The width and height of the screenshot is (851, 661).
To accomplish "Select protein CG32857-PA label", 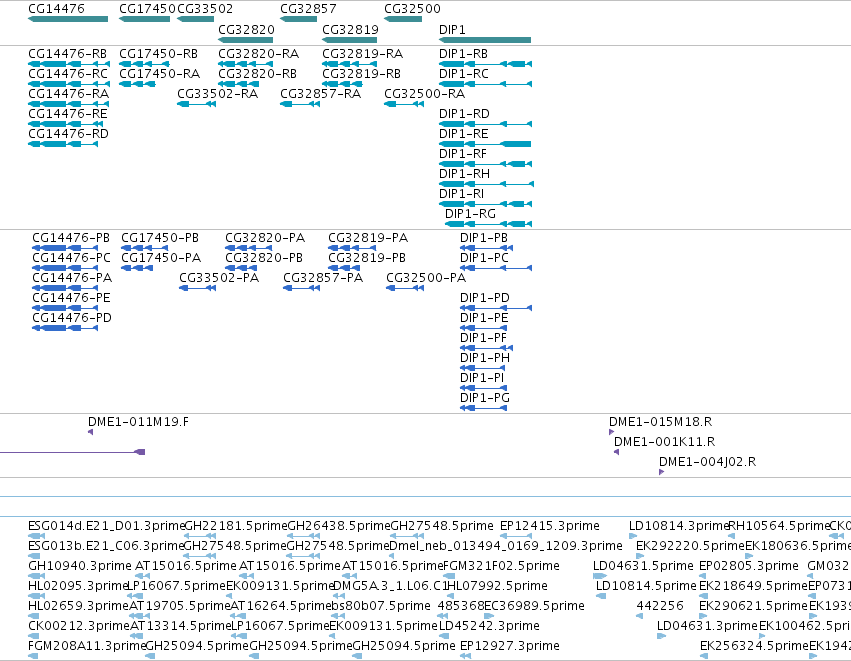I will (x=323, y=278).
